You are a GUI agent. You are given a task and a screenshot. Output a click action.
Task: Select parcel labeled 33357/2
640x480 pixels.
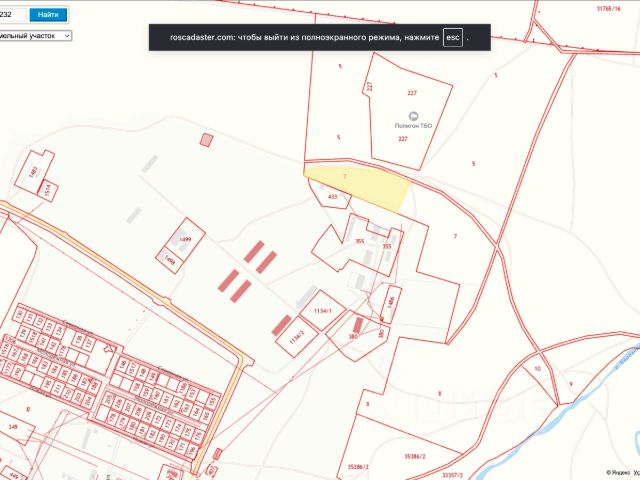tap(452, 475)
